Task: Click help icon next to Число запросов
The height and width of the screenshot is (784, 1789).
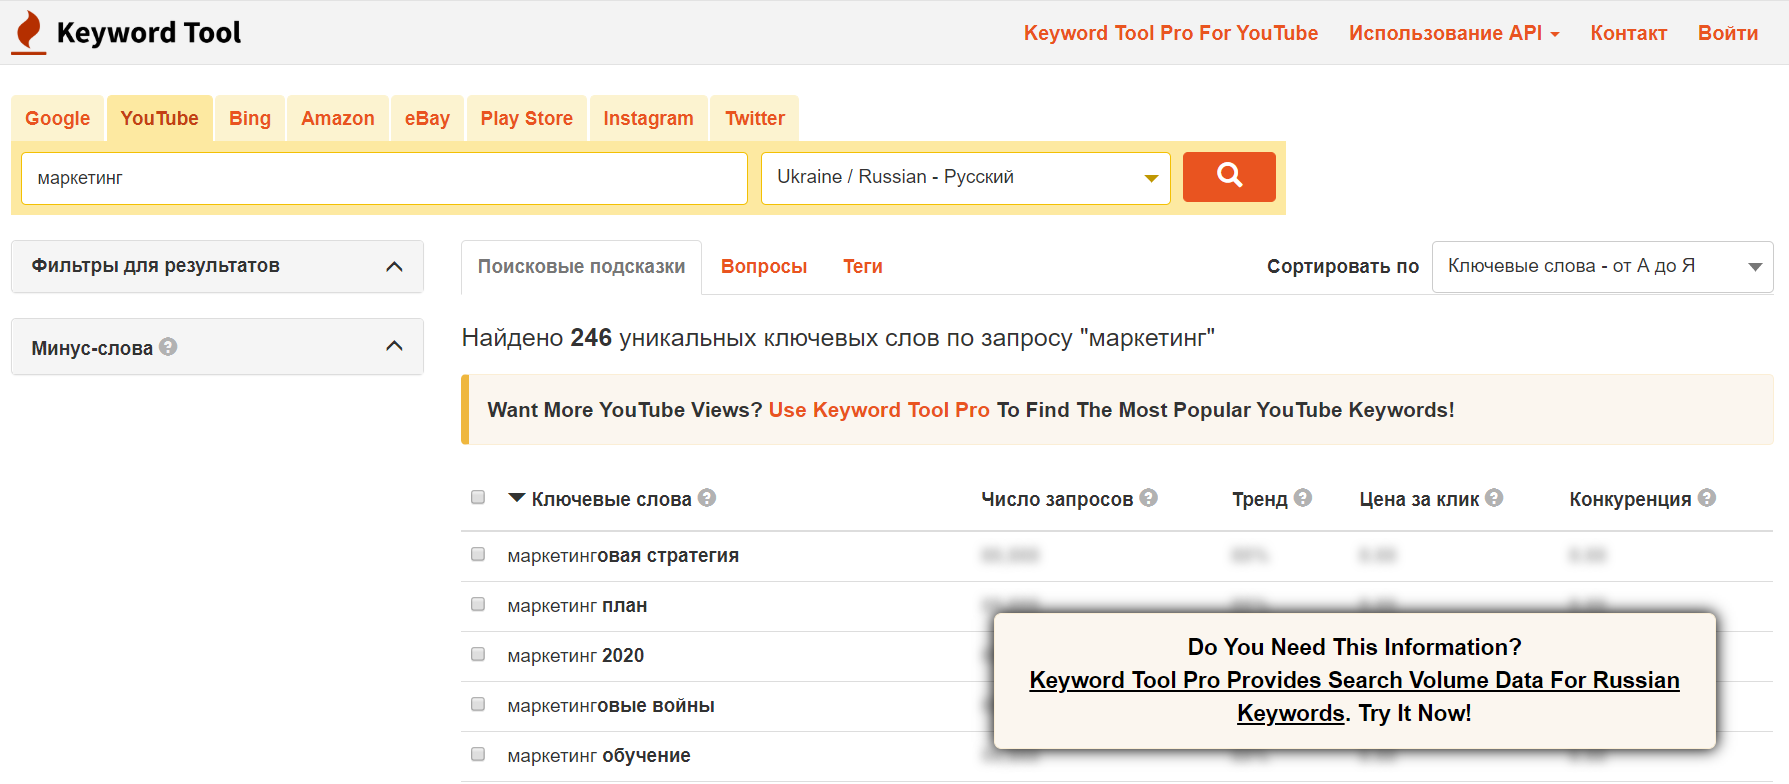Action: click(1148, 498)
